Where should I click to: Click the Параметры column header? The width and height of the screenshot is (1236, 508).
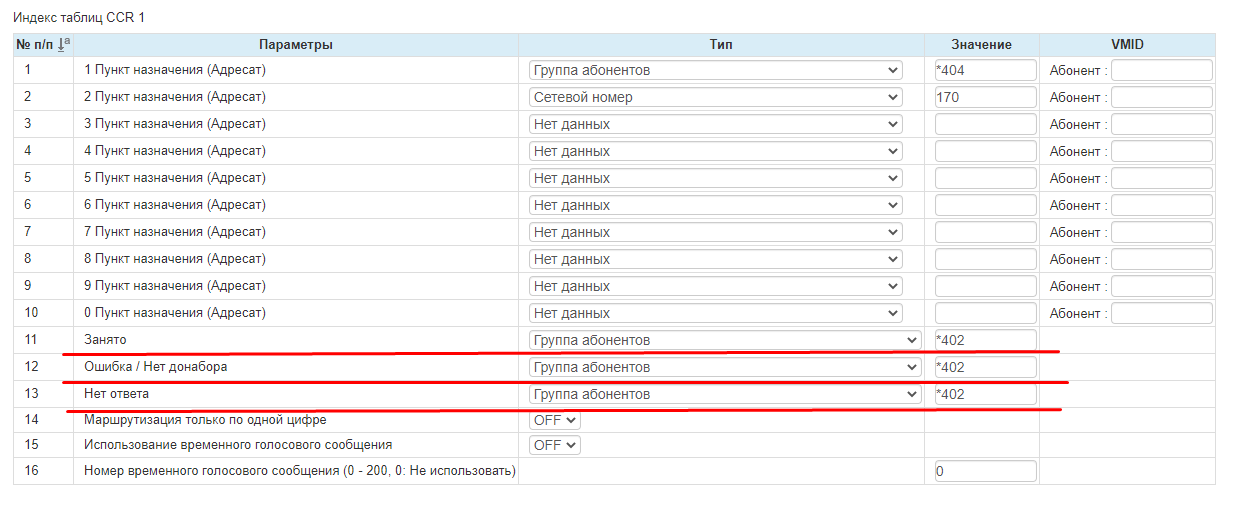(x=295, y=44)
